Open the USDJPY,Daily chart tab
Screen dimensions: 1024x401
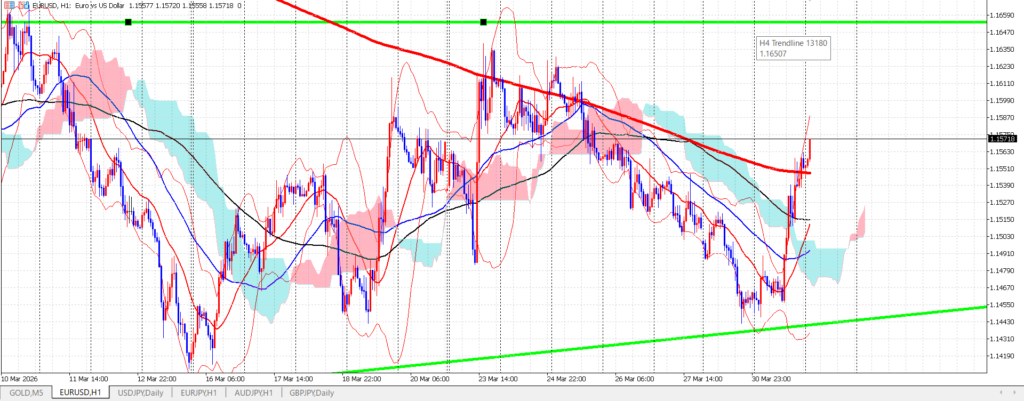click(x=140, y=393)
